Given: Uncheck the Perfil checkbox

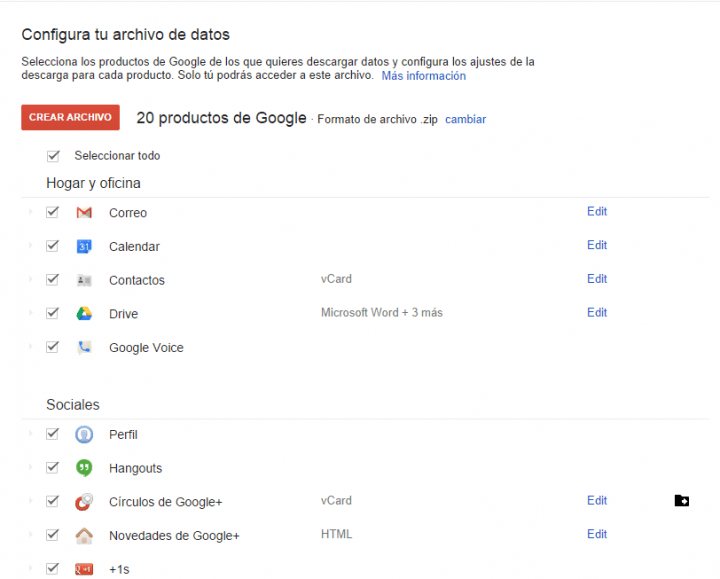Looking at the screenshot, I should pyautogui.click(x=52, y=433).
